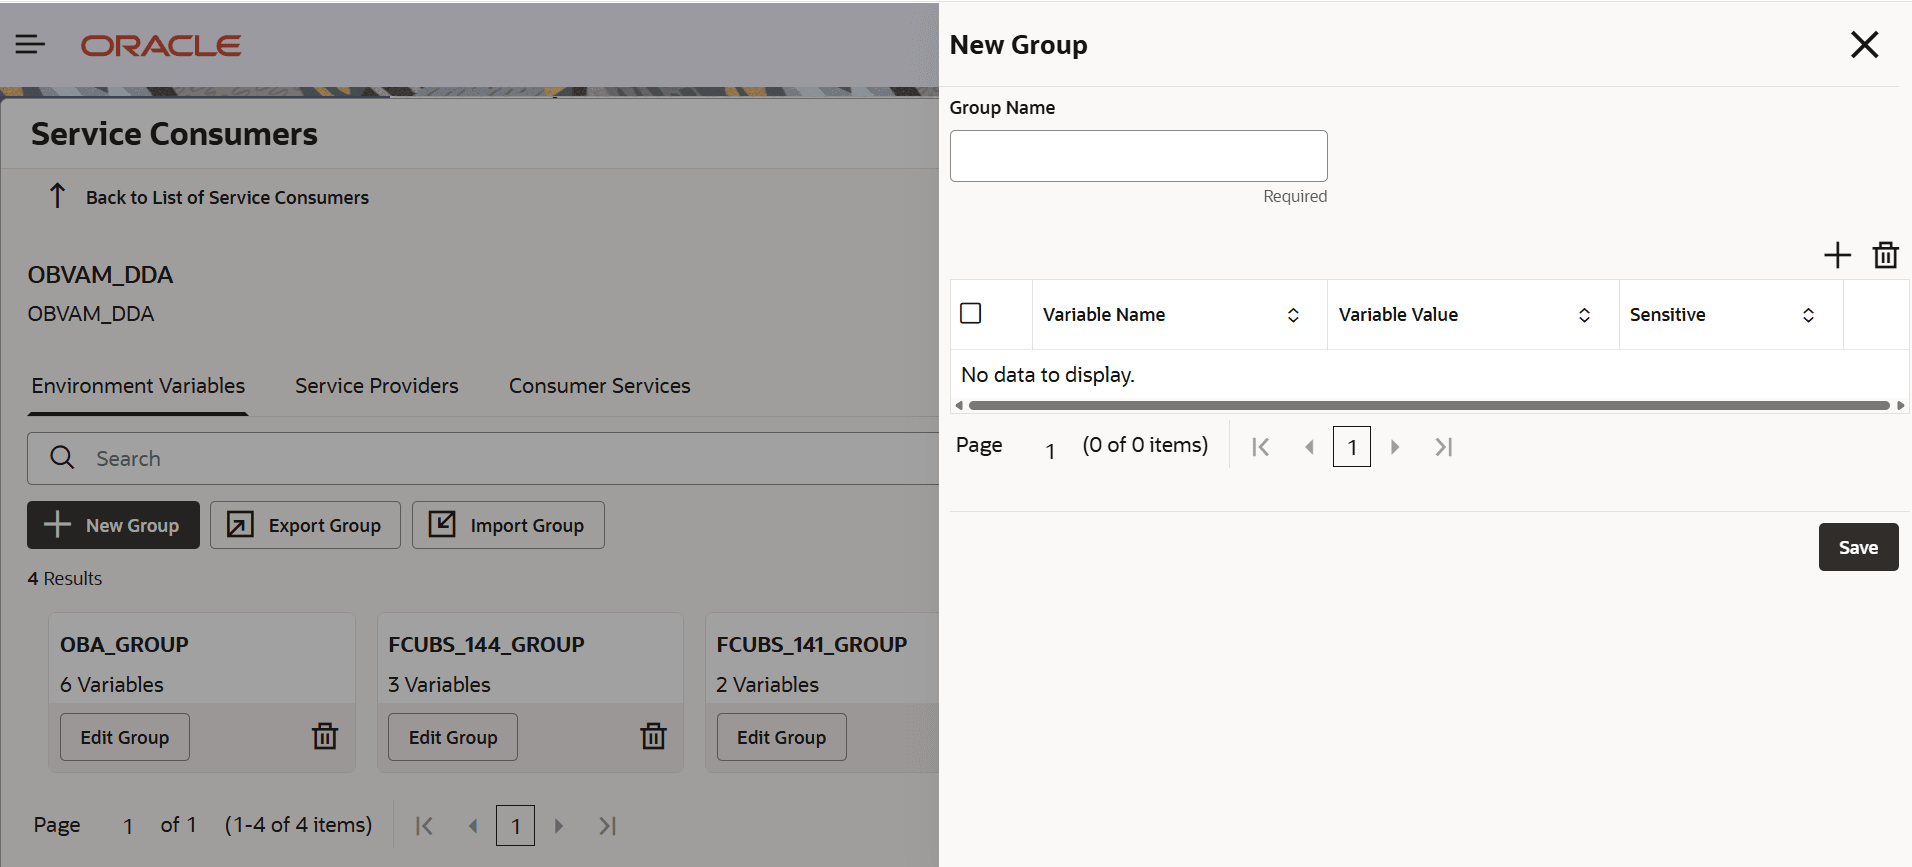1912x867 pixels.
Task: Click the back arrow icon
Action: [57, 196]
